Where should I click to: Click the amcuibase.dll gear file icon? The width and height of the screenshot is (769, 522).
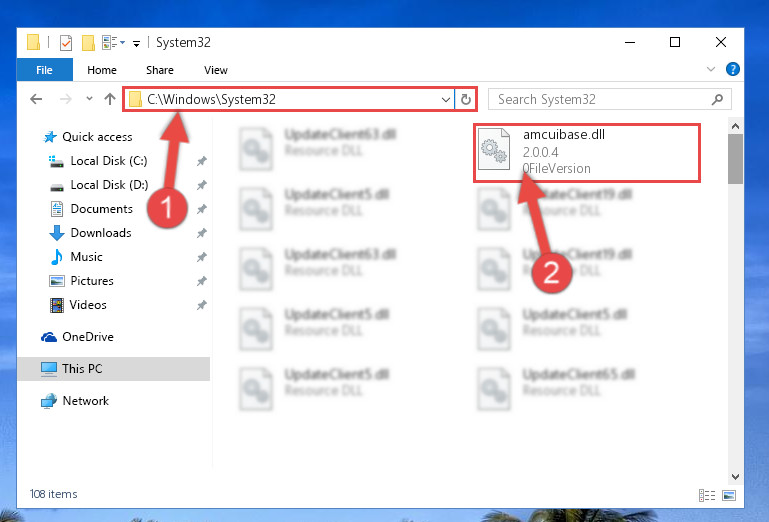[494, 149]
